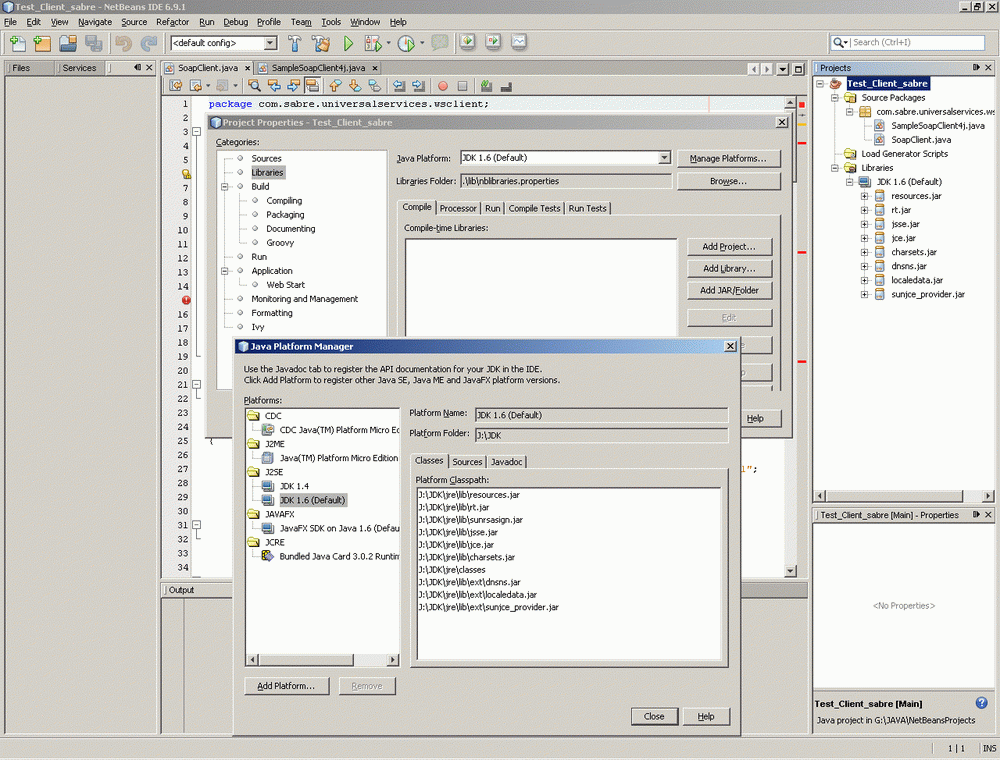Click the red Start Macro Recording icon

[443, 85]
